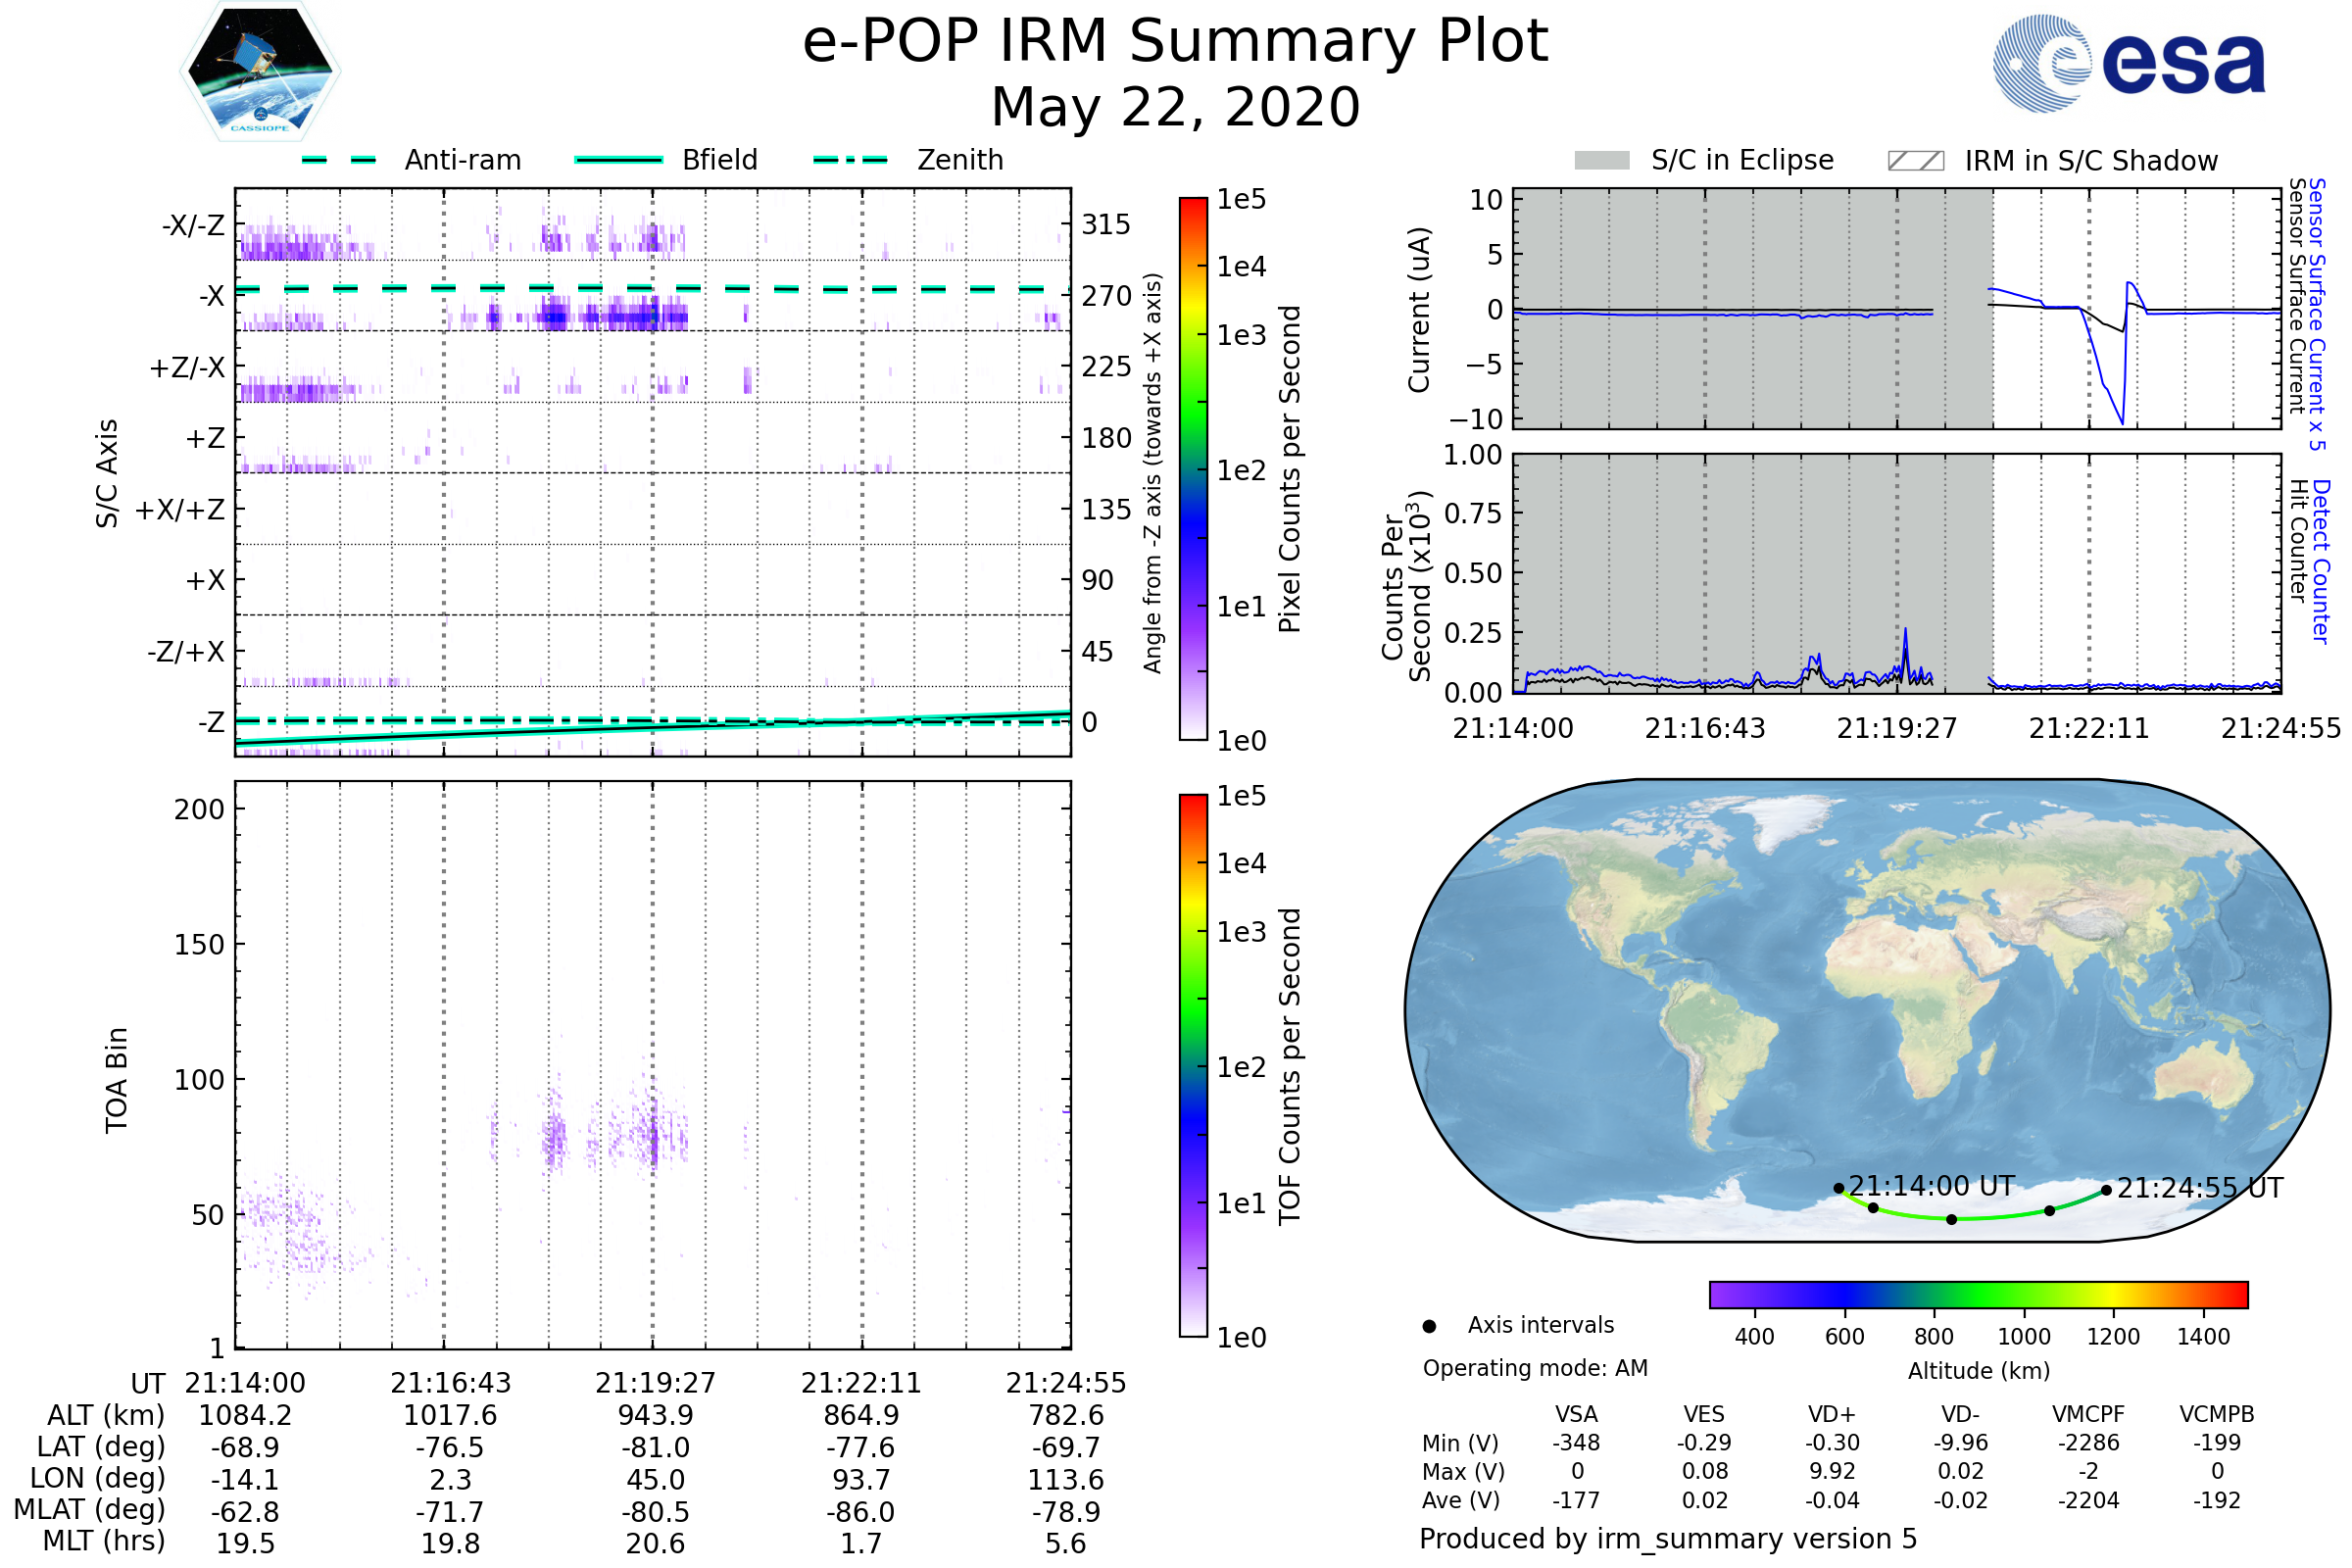2352x1568 pixels.
Task: Click the VMCPF column header
Action: coord(2088,1414)
